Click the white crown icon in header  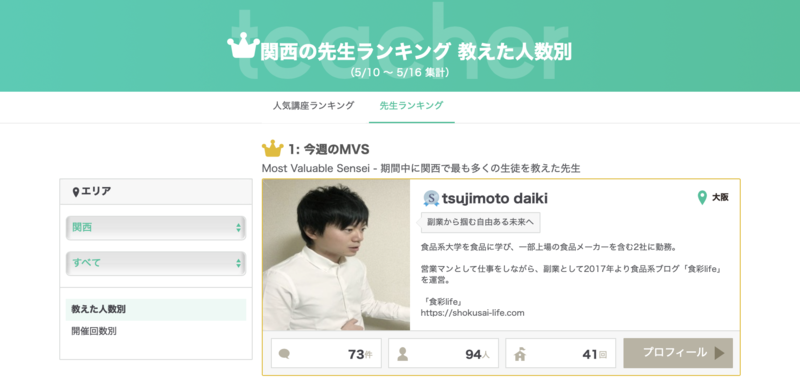point(243,46)
